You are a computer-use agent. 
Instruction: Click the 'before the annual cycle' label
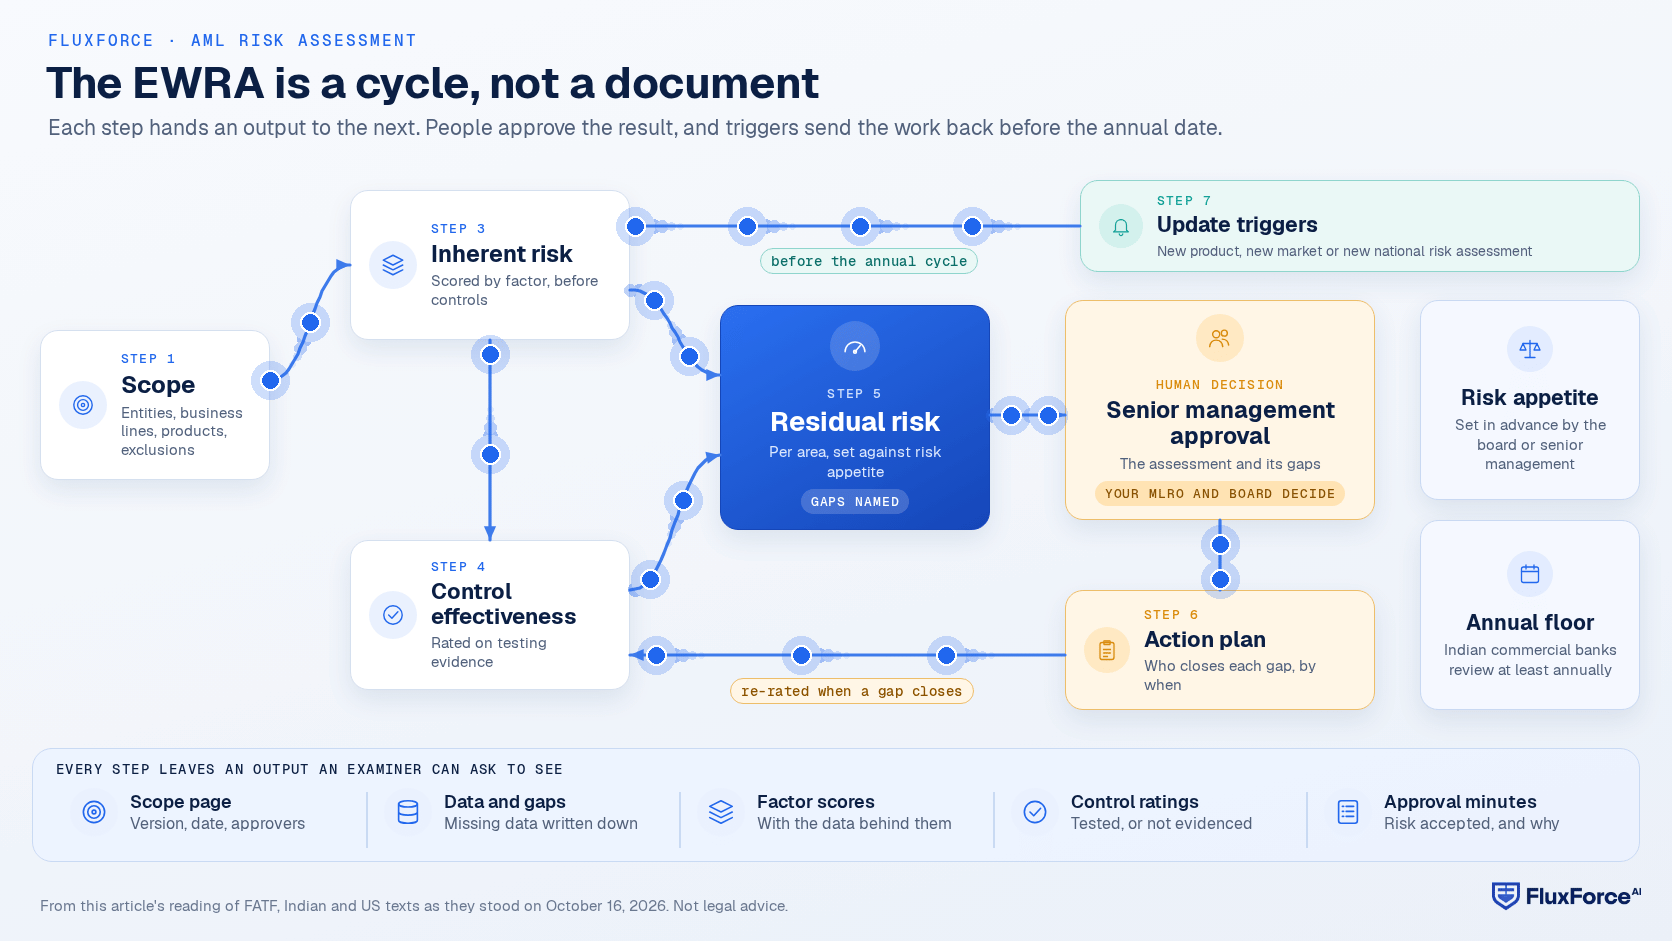[x=869, y=261]
